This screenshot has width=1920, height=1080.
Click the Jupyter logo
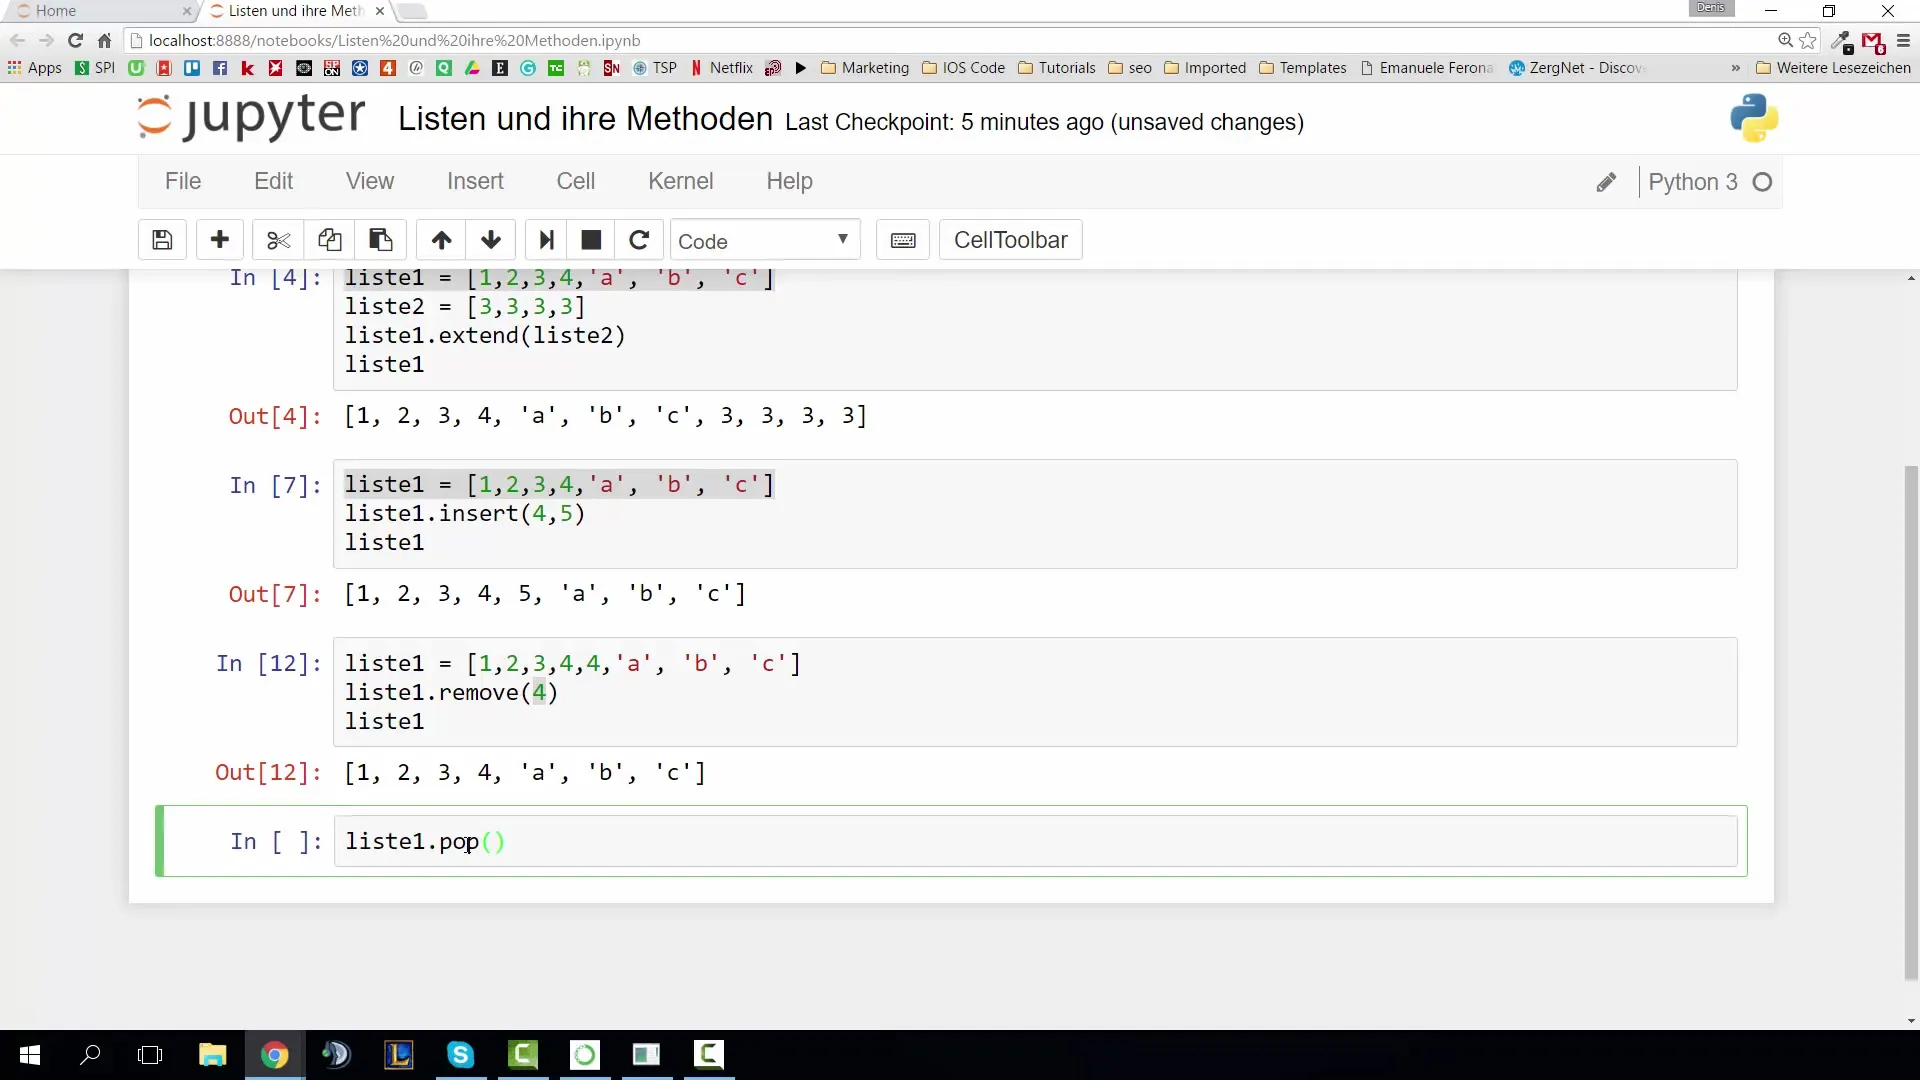(251, 117)
